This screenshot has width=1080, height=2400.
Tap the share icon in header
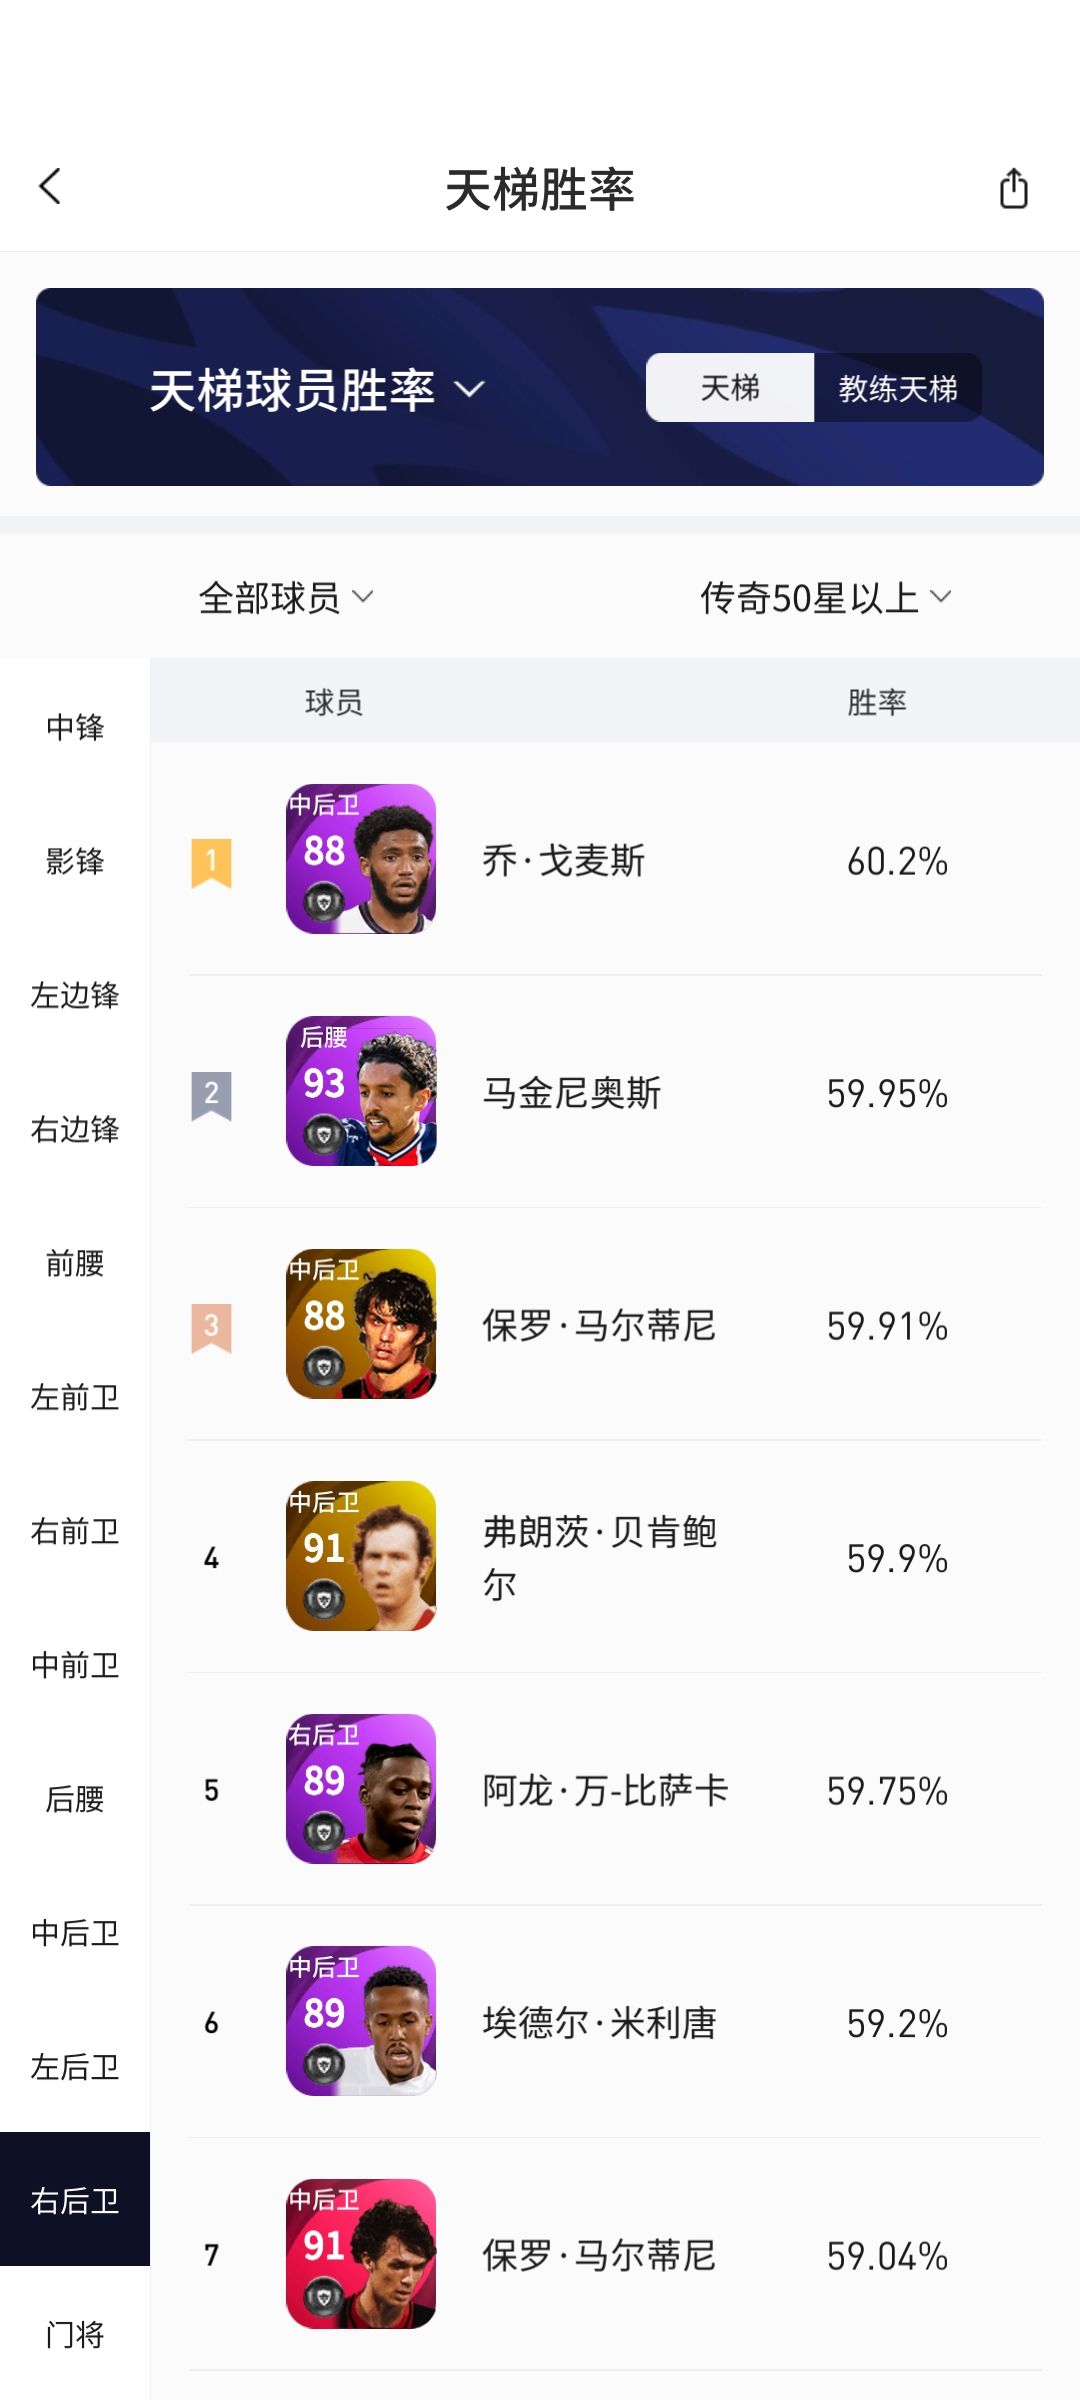click(1013, 188)
